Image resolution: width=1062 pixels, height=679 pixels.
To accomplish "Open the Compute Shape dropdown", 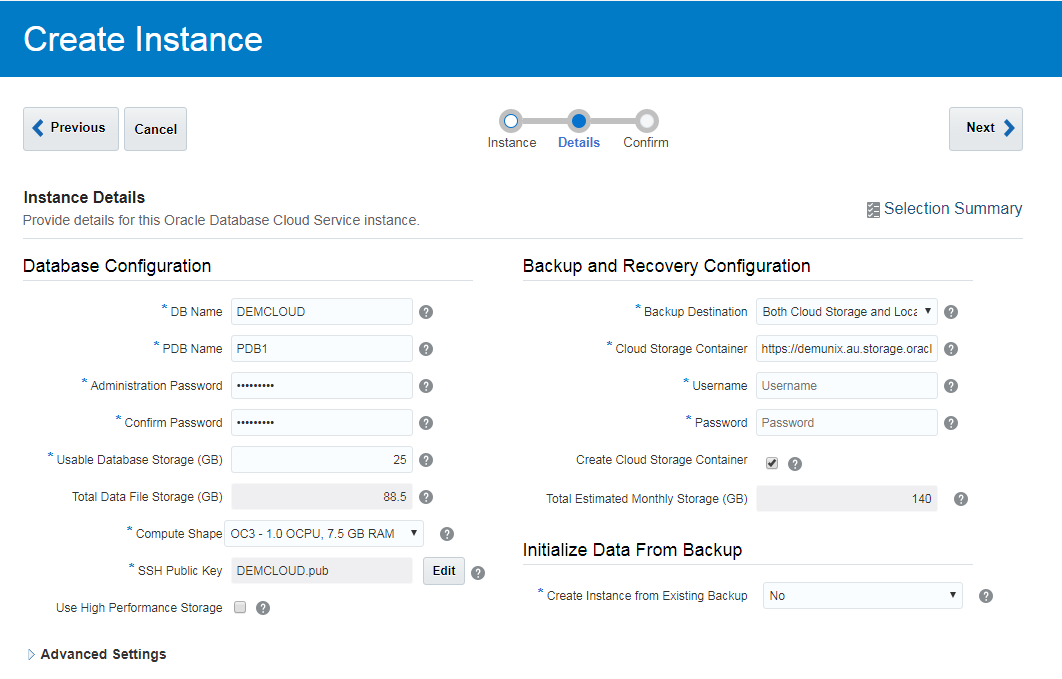I will [324, 534].
